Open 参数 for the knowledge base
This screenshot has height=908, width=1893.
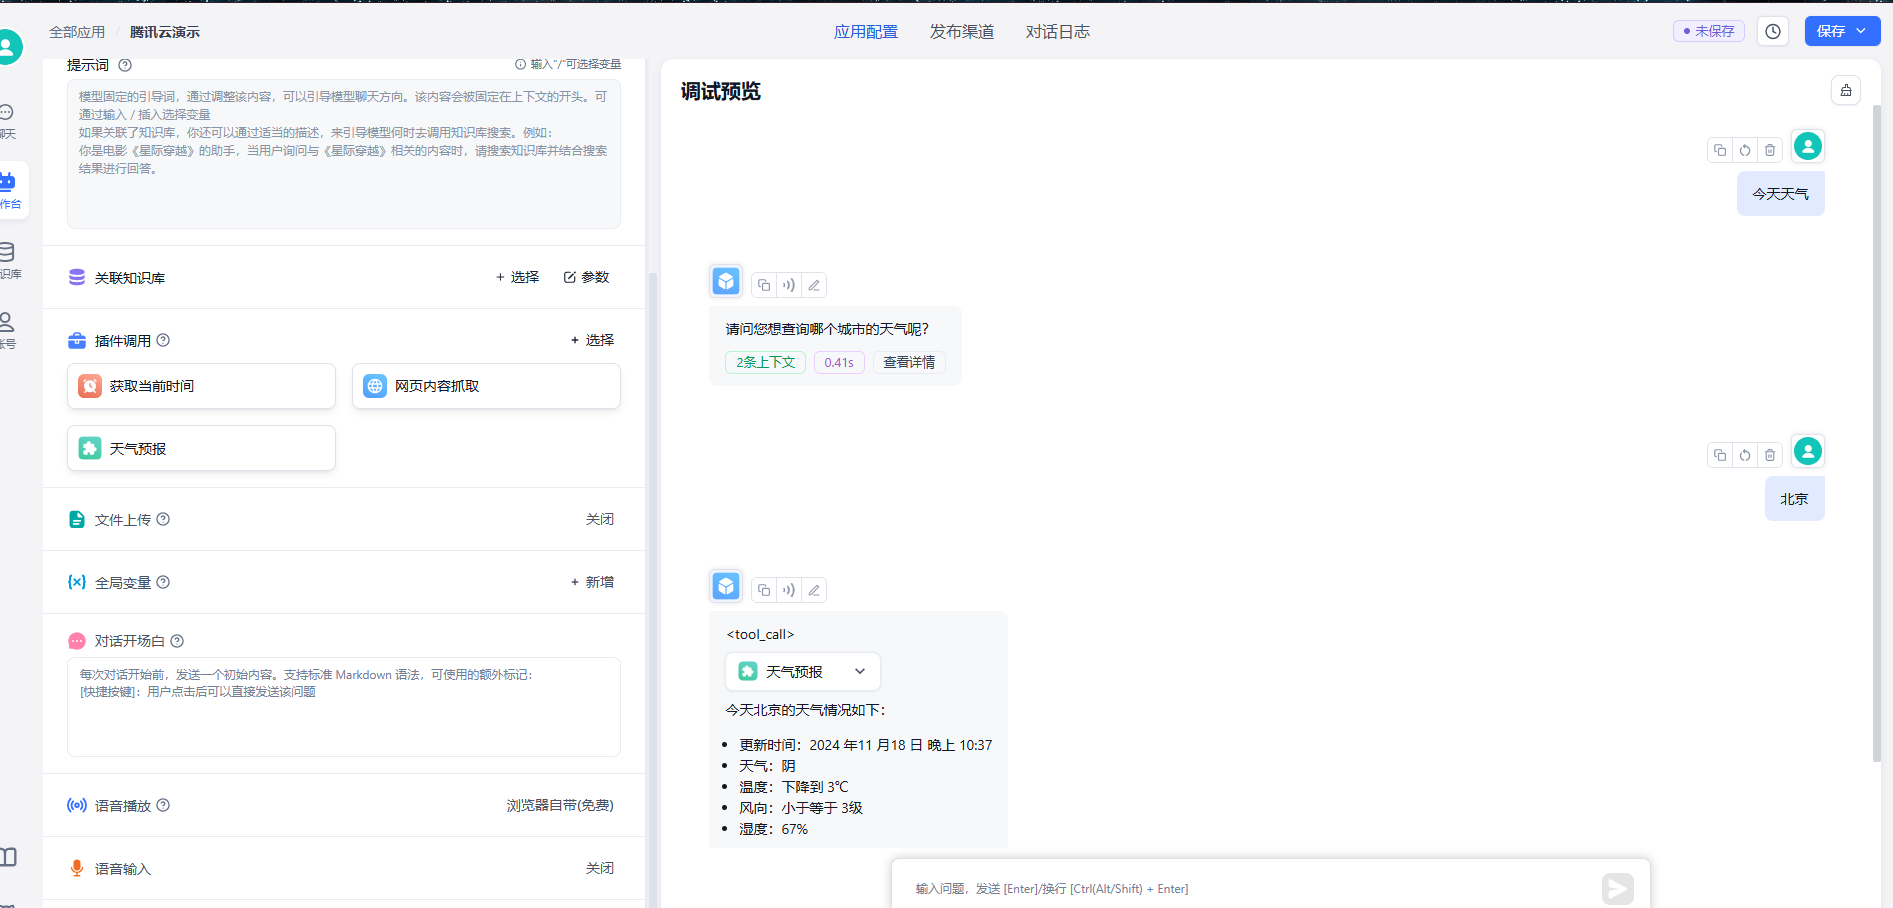click(x=586, y=277)
